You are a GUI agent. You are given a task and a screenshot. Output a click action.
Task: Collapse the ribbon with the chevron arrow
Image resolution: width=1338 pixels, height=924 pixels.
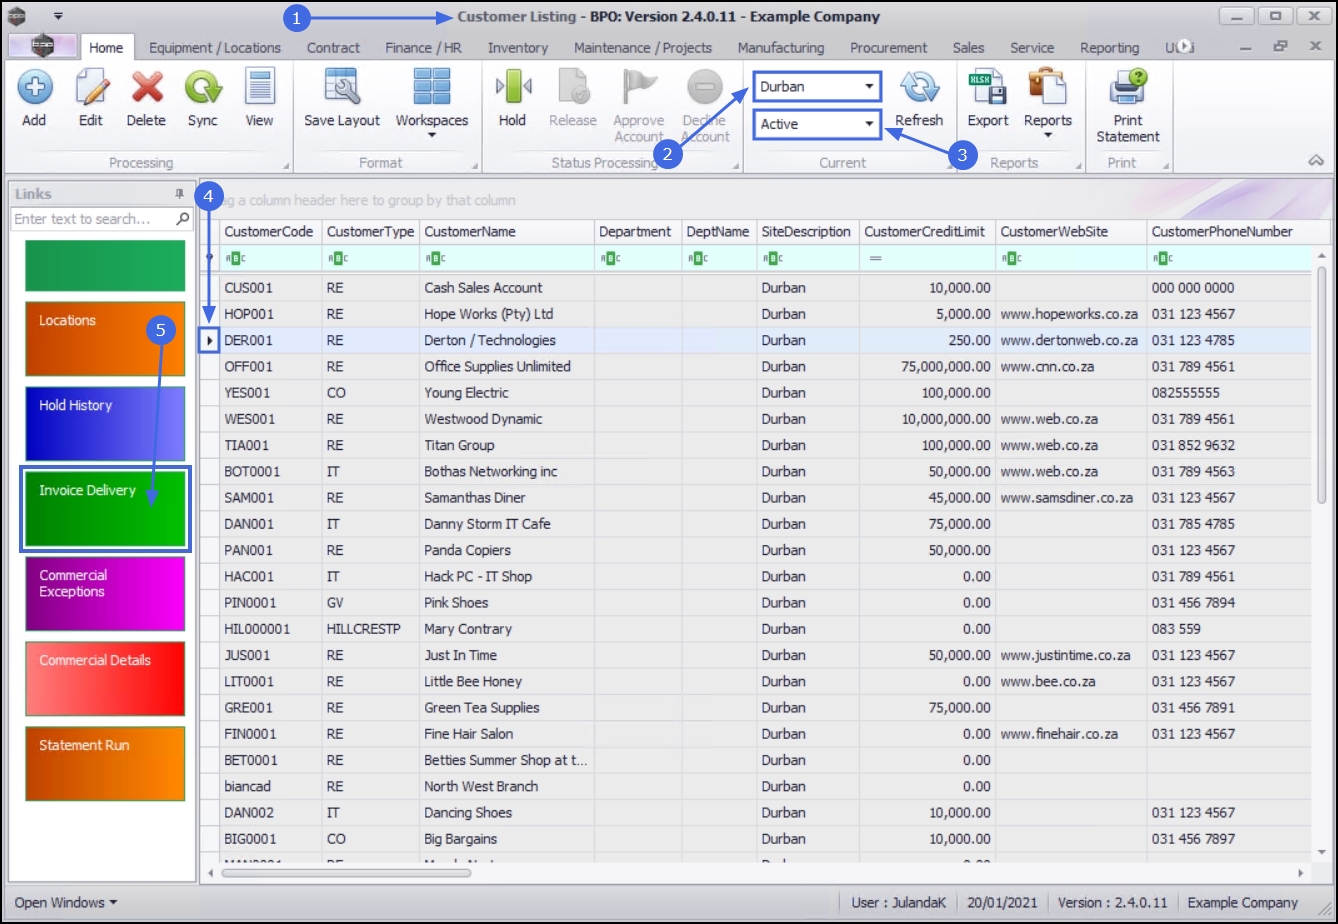1316,161
